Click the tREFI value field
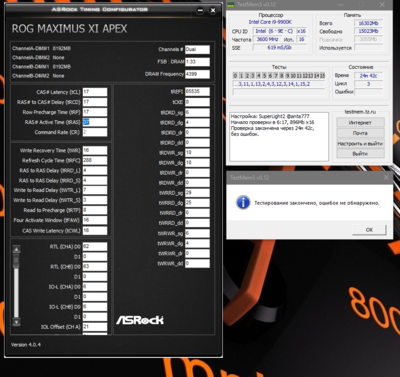Viewport: 400px width, 377px height. [197, 91]
